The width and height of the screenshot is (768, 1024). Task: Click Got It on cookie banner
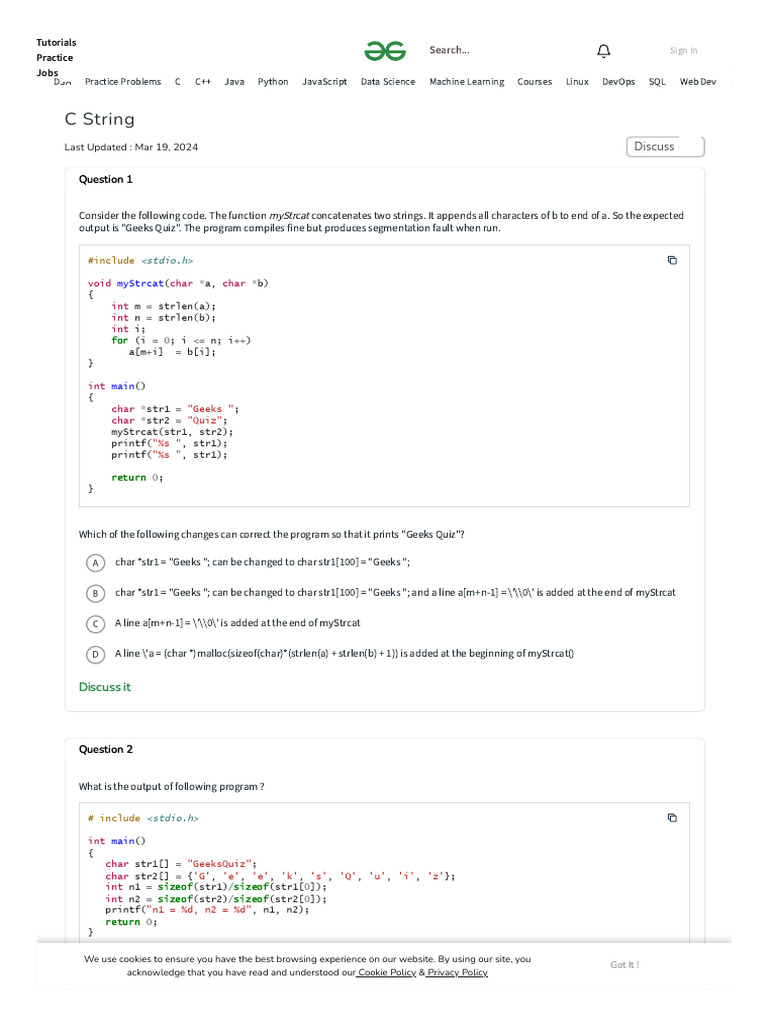coord(624,965)
